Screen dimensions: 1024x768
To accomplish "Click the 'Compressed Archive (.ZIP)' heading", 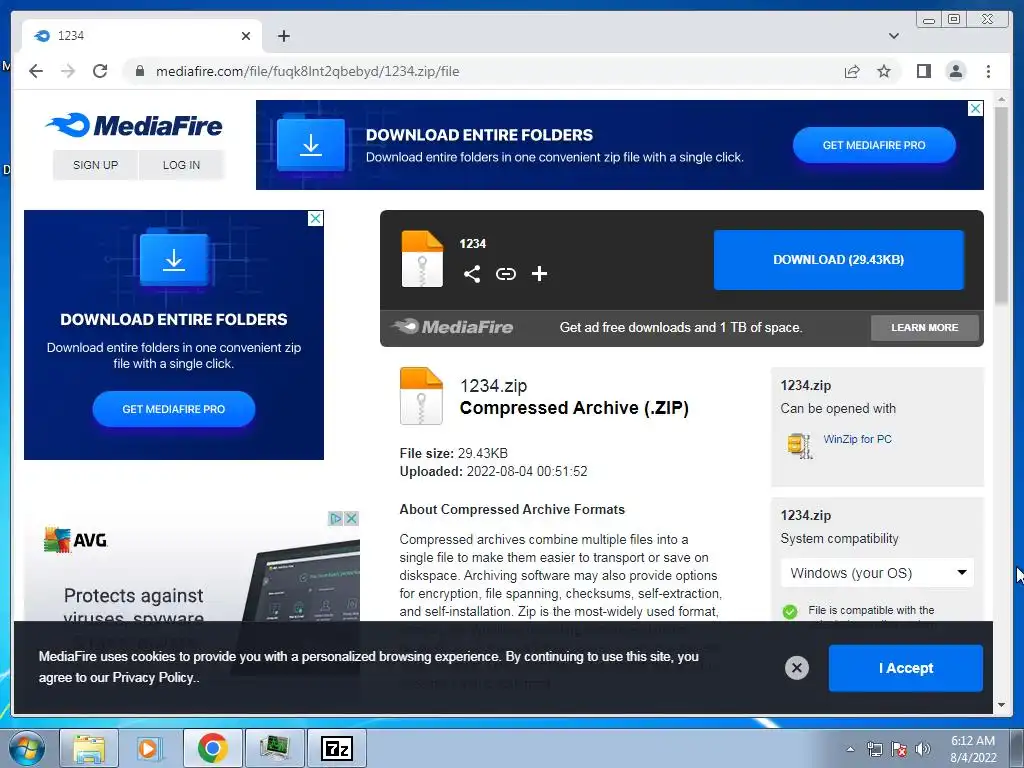I will 574,408.
